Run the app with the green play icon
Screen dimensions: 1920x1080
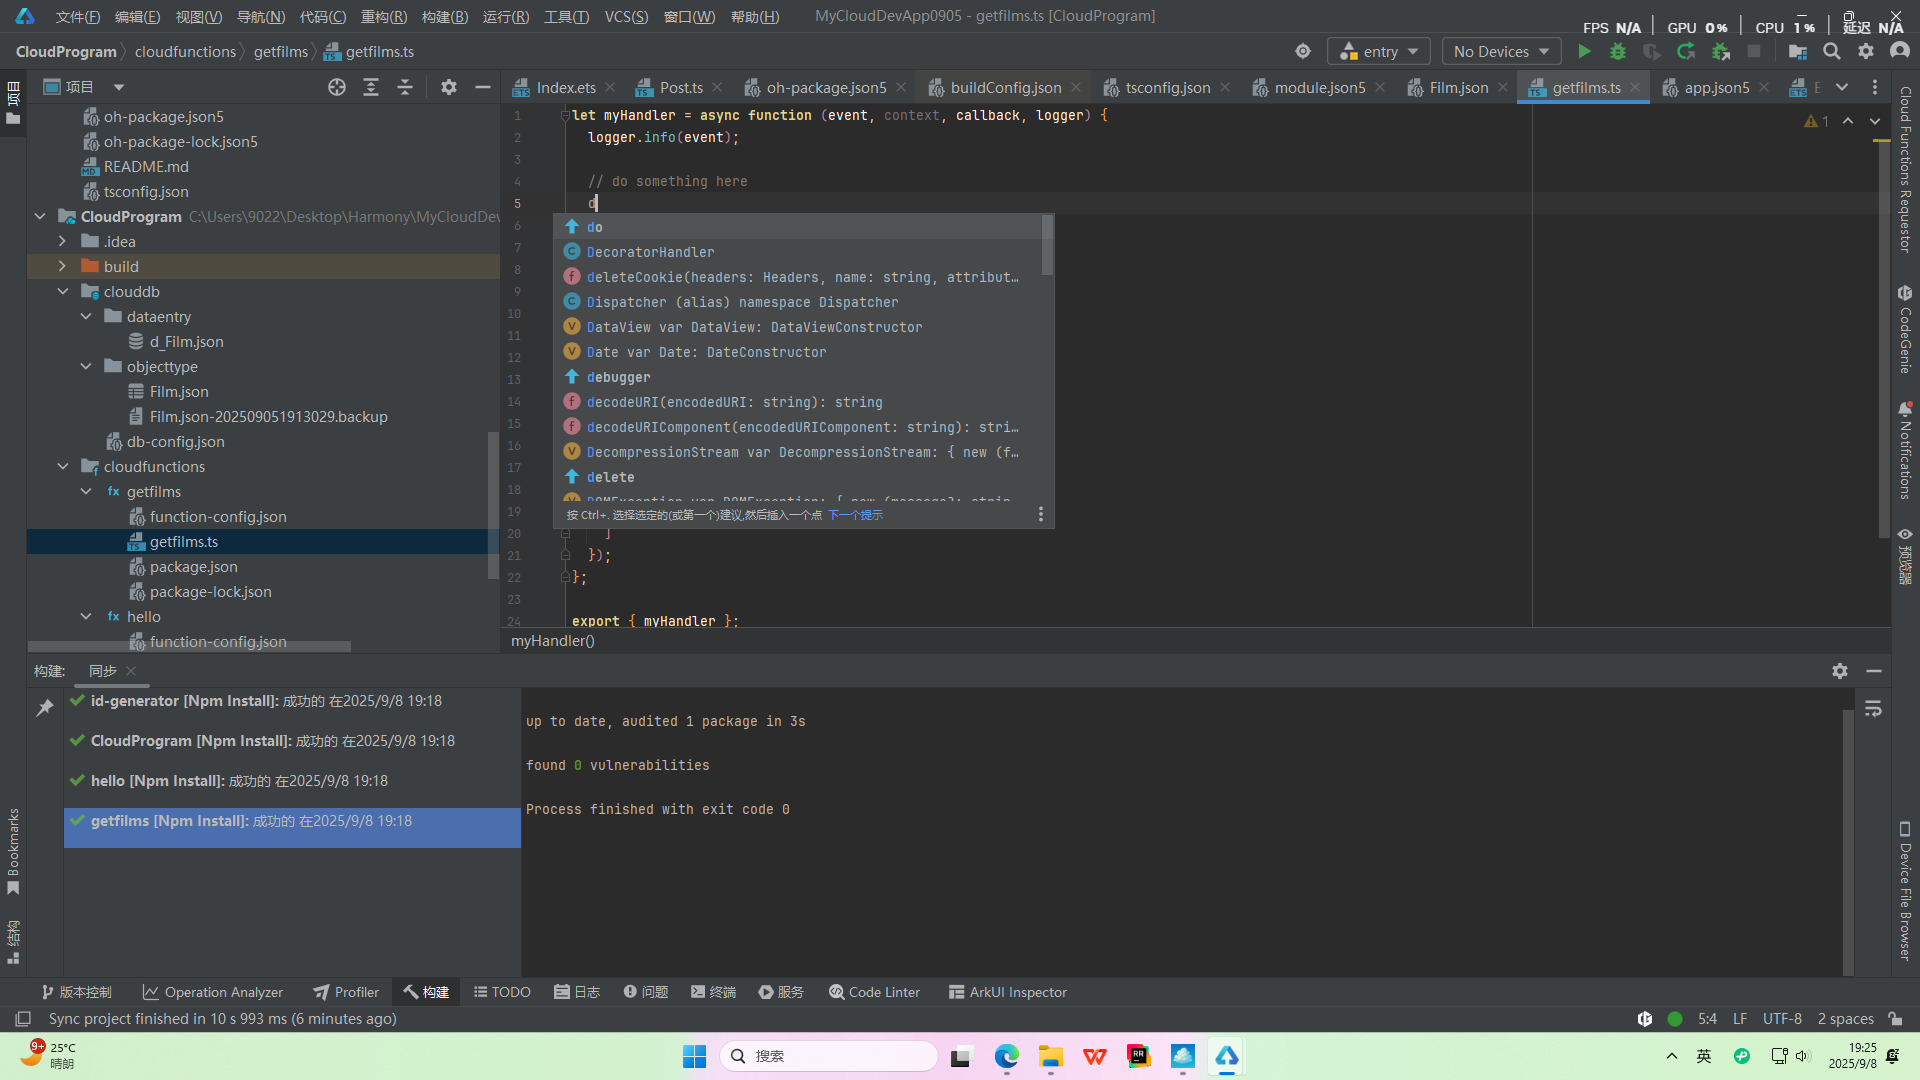pyautogui.click(x=1584, y=51)
